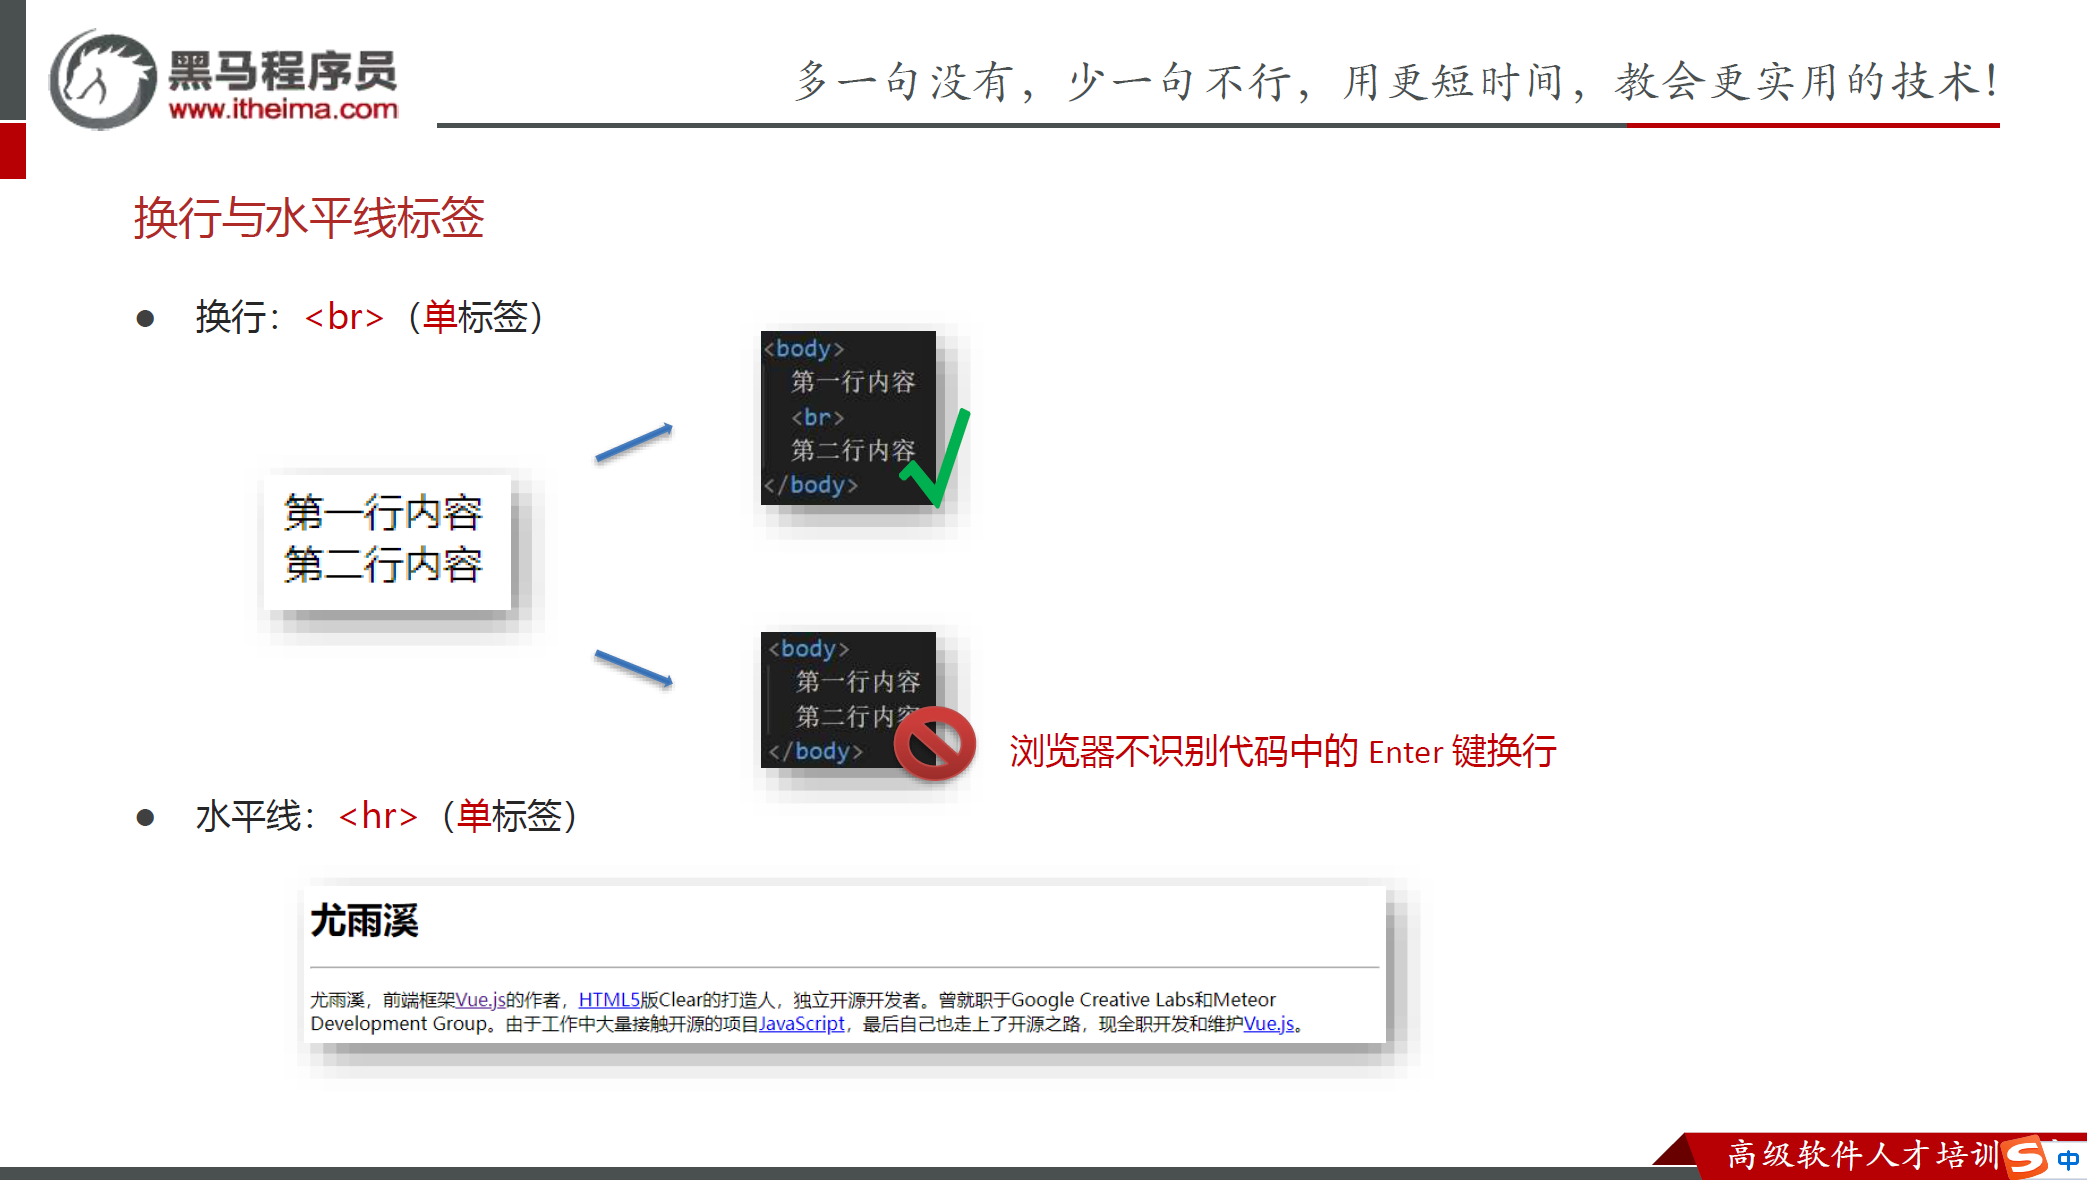Click the red Enter 键换行 warning text
The image size is (2087, 1180).
point(1282,751)
